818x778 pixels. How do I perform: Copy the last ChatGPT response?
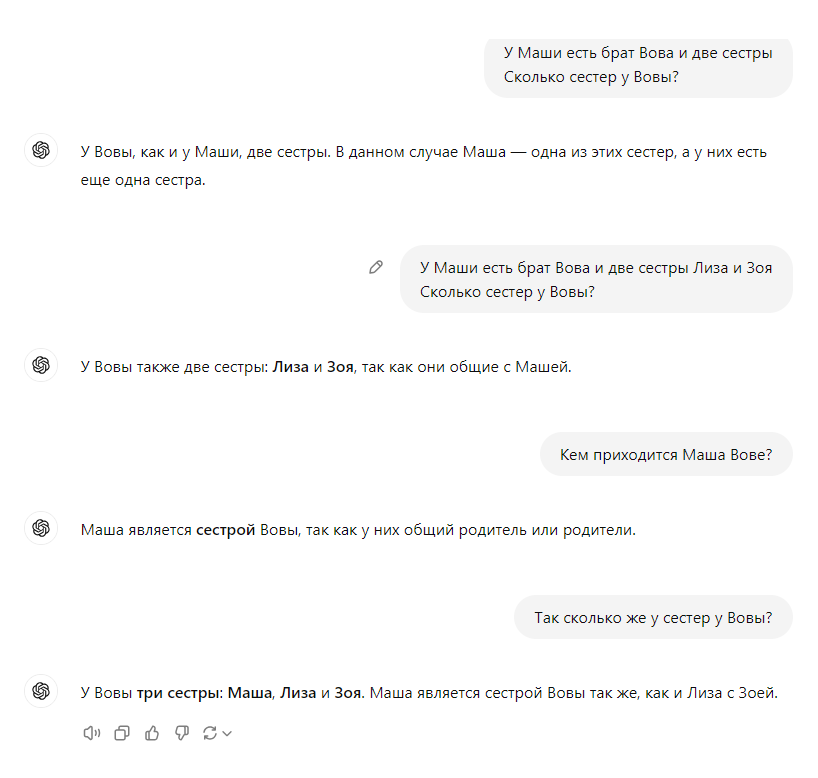point(122,733)
